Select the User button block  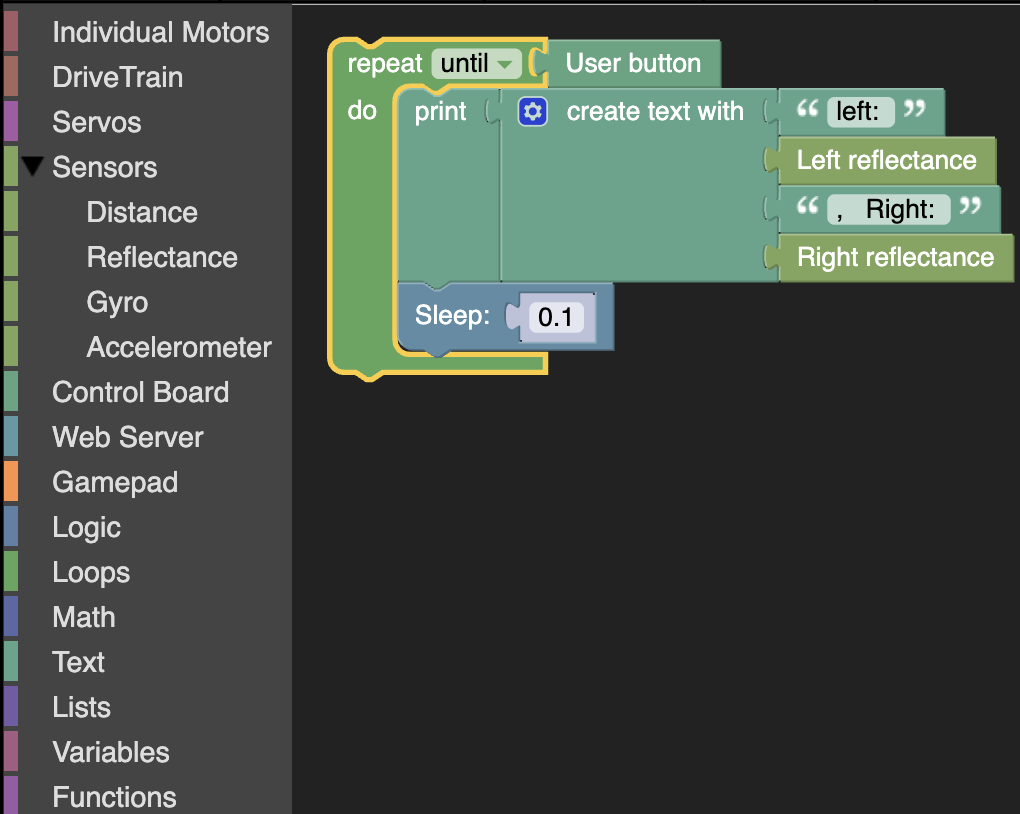[x=634, y=64]
